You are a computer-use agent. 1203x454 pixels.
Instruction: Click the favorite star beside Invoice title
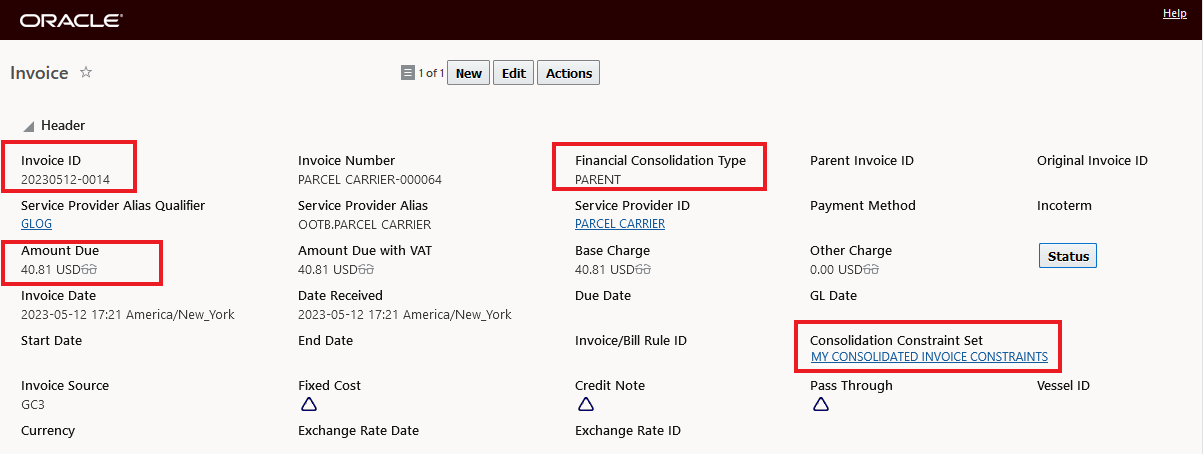tap(86, 72)
